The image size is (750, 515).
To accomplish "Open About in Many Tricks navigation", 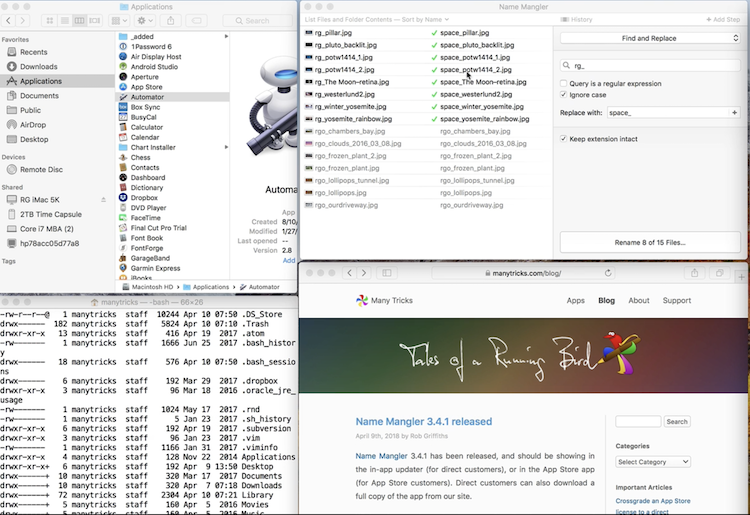I will point(639,300).
